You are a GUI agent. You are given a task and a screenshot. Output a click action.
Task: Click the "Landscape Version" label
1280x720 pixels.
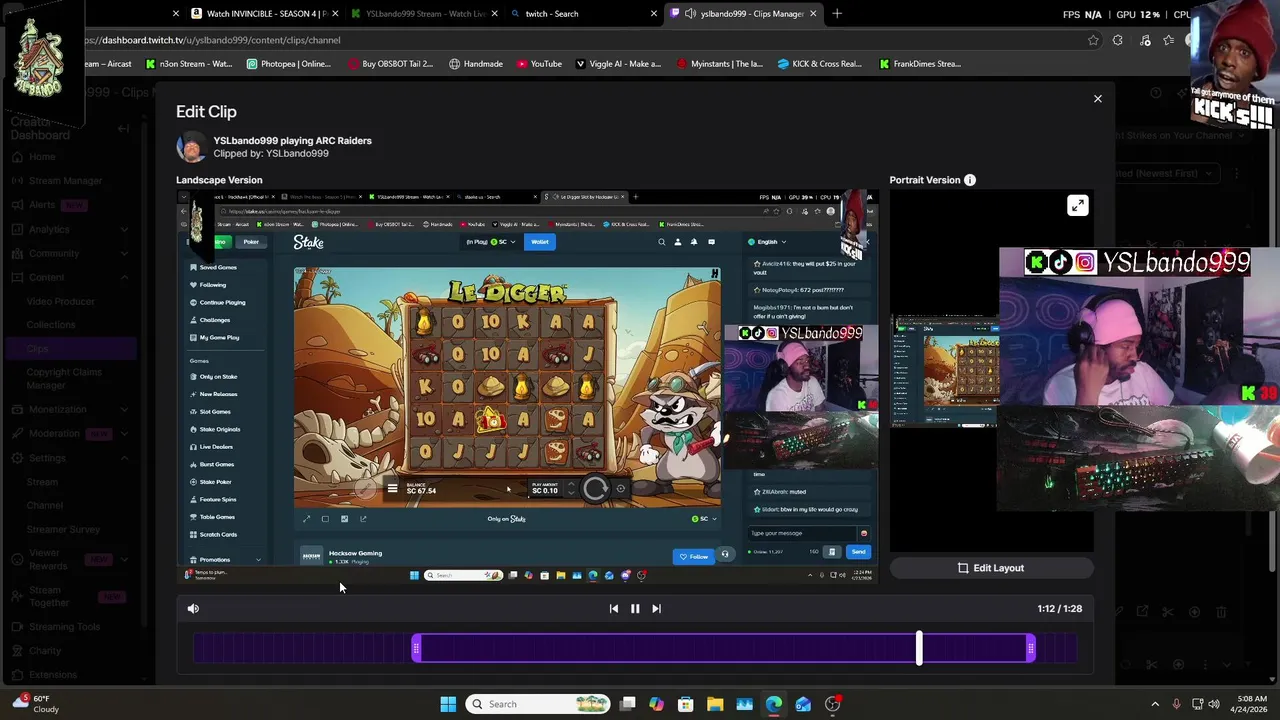point(219,180)
